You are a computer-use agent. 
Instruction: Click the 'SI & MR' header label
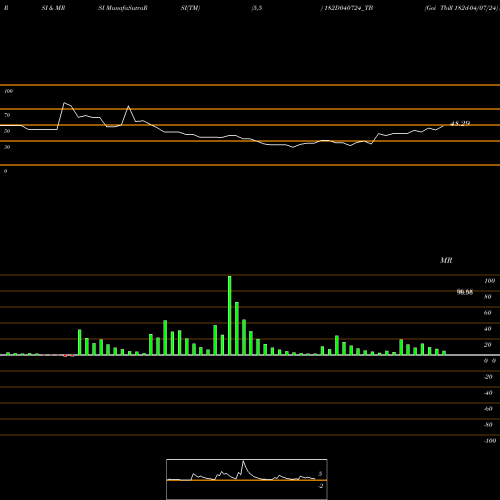tap(53, 8)
